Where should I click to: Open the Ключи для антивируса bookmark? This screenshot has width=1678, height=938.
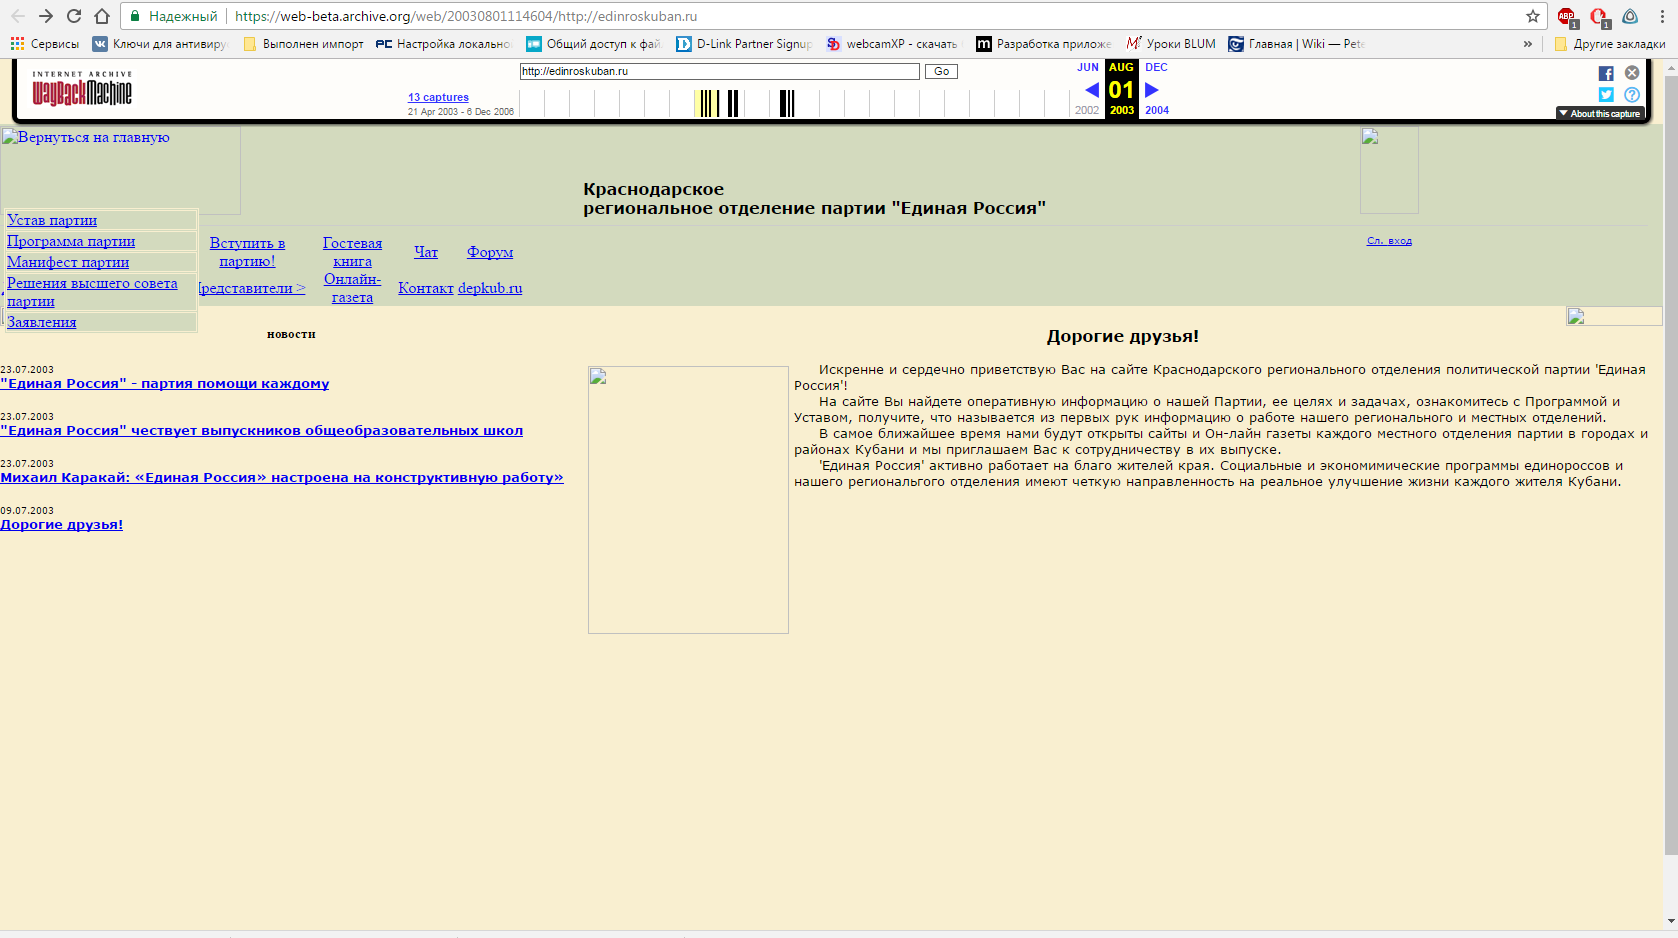pyautogui.click(x=161, y=44)
